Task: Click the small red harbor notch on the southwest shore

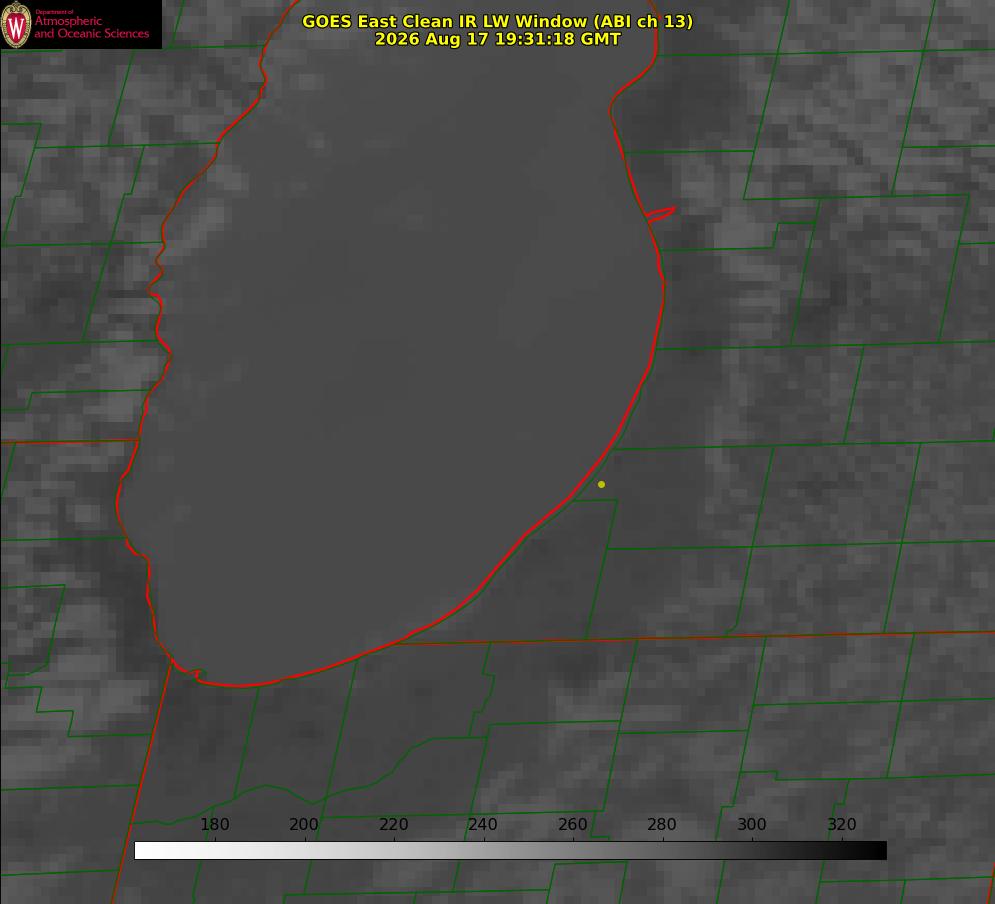Action: point(189,673)
